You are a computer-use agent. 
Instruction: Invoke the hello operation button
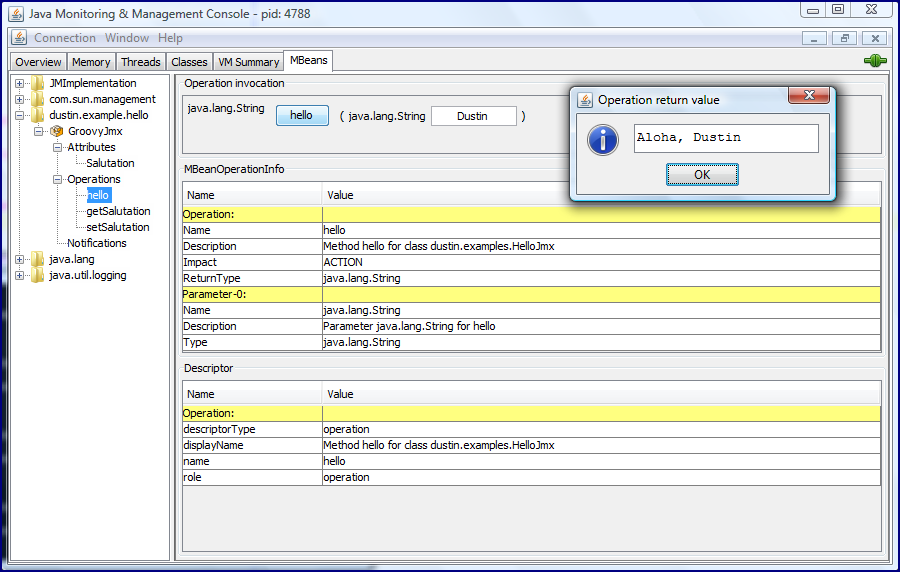pyautogui.click(x=302, y=115)
